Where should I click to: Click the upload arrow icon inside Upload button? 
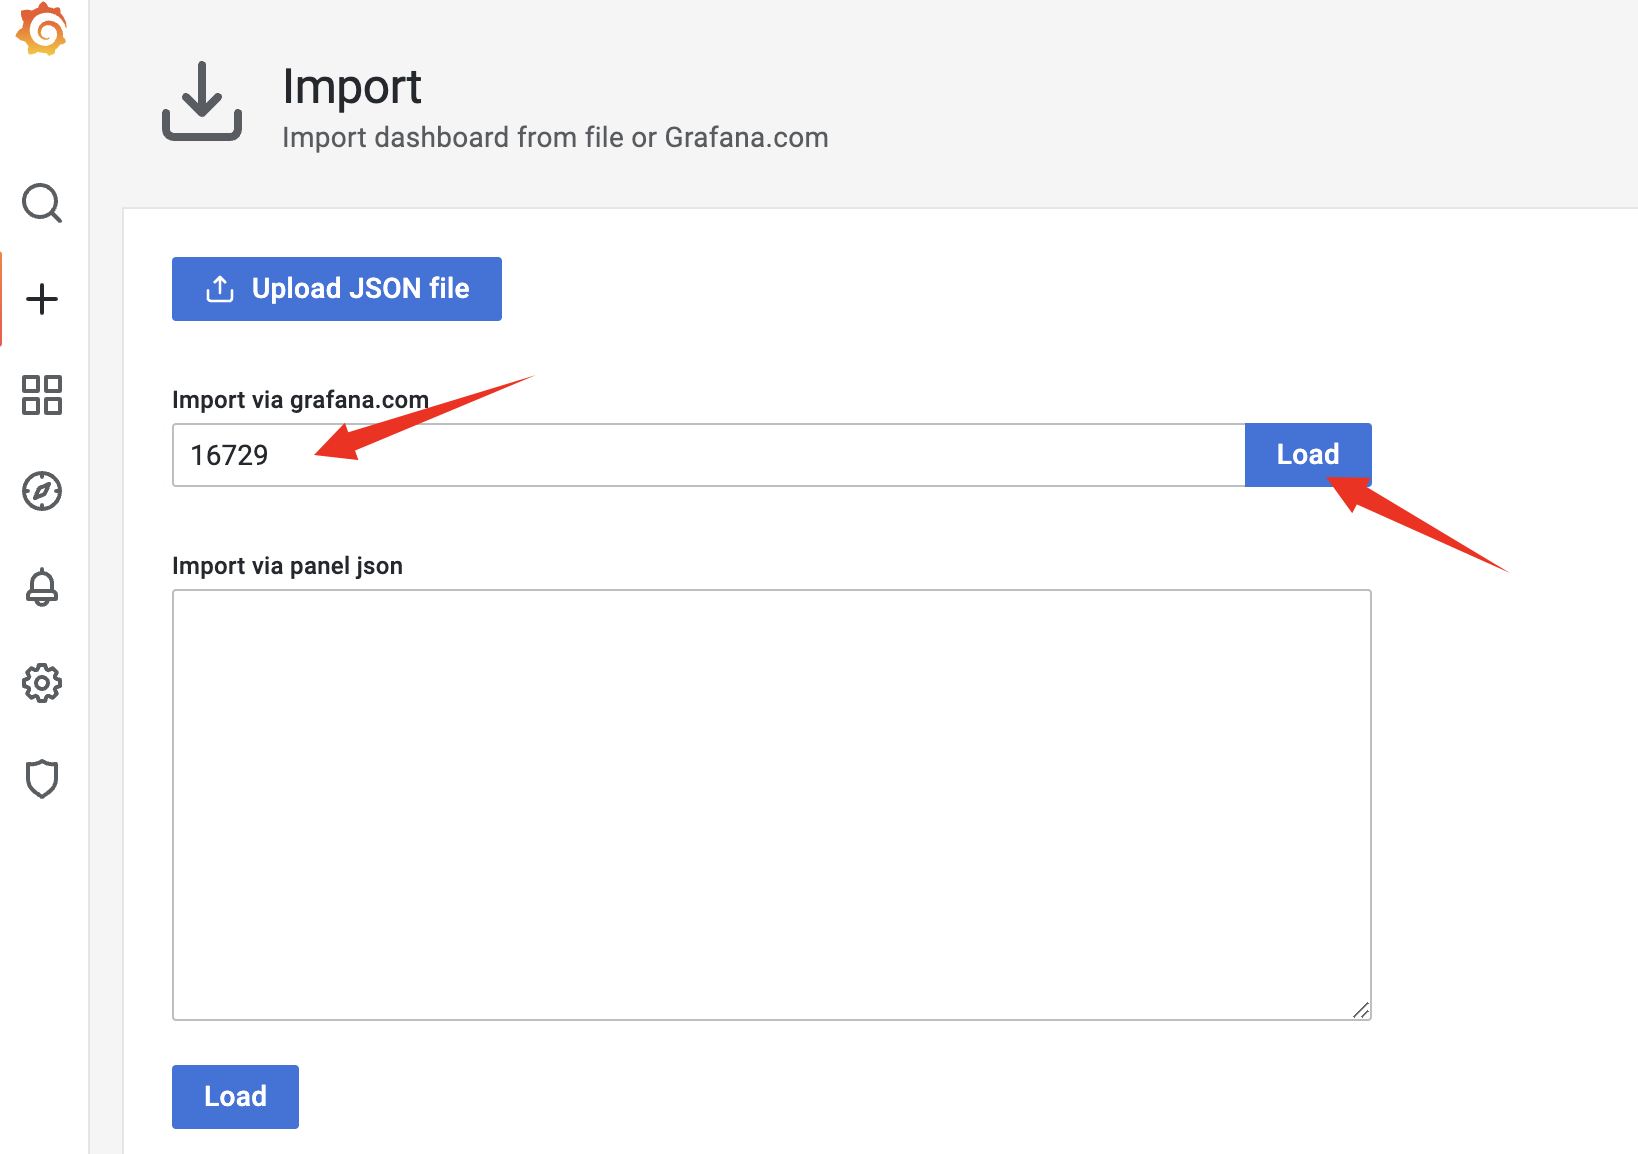coord(220,289)
